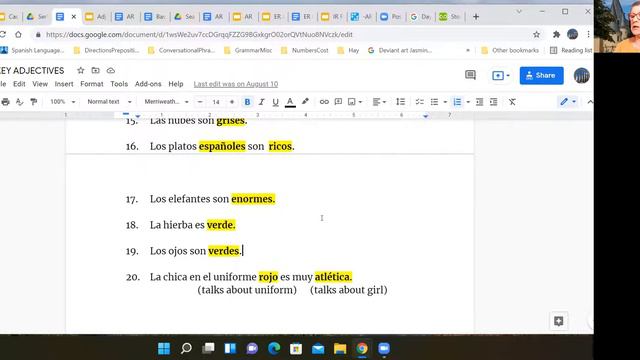Open the Format menu
The image size is (640, 360).
point(92,84)
